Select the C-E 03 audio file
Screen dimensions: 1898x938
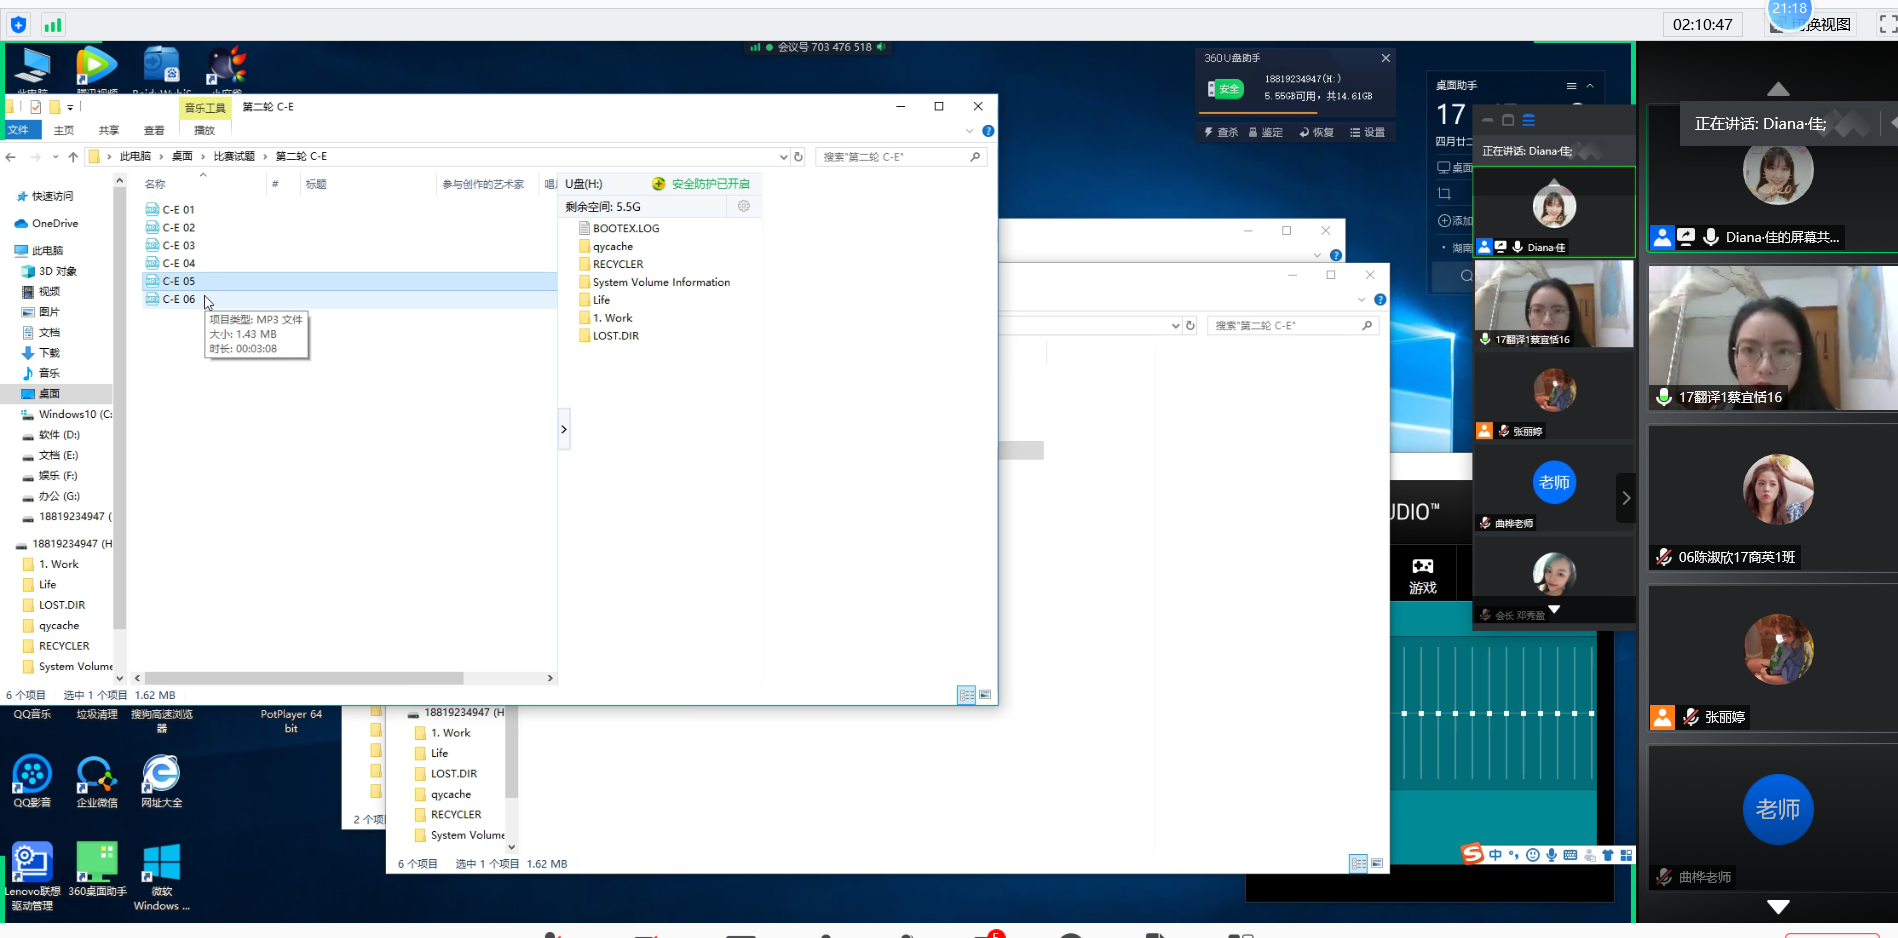[x=179, y=245]
